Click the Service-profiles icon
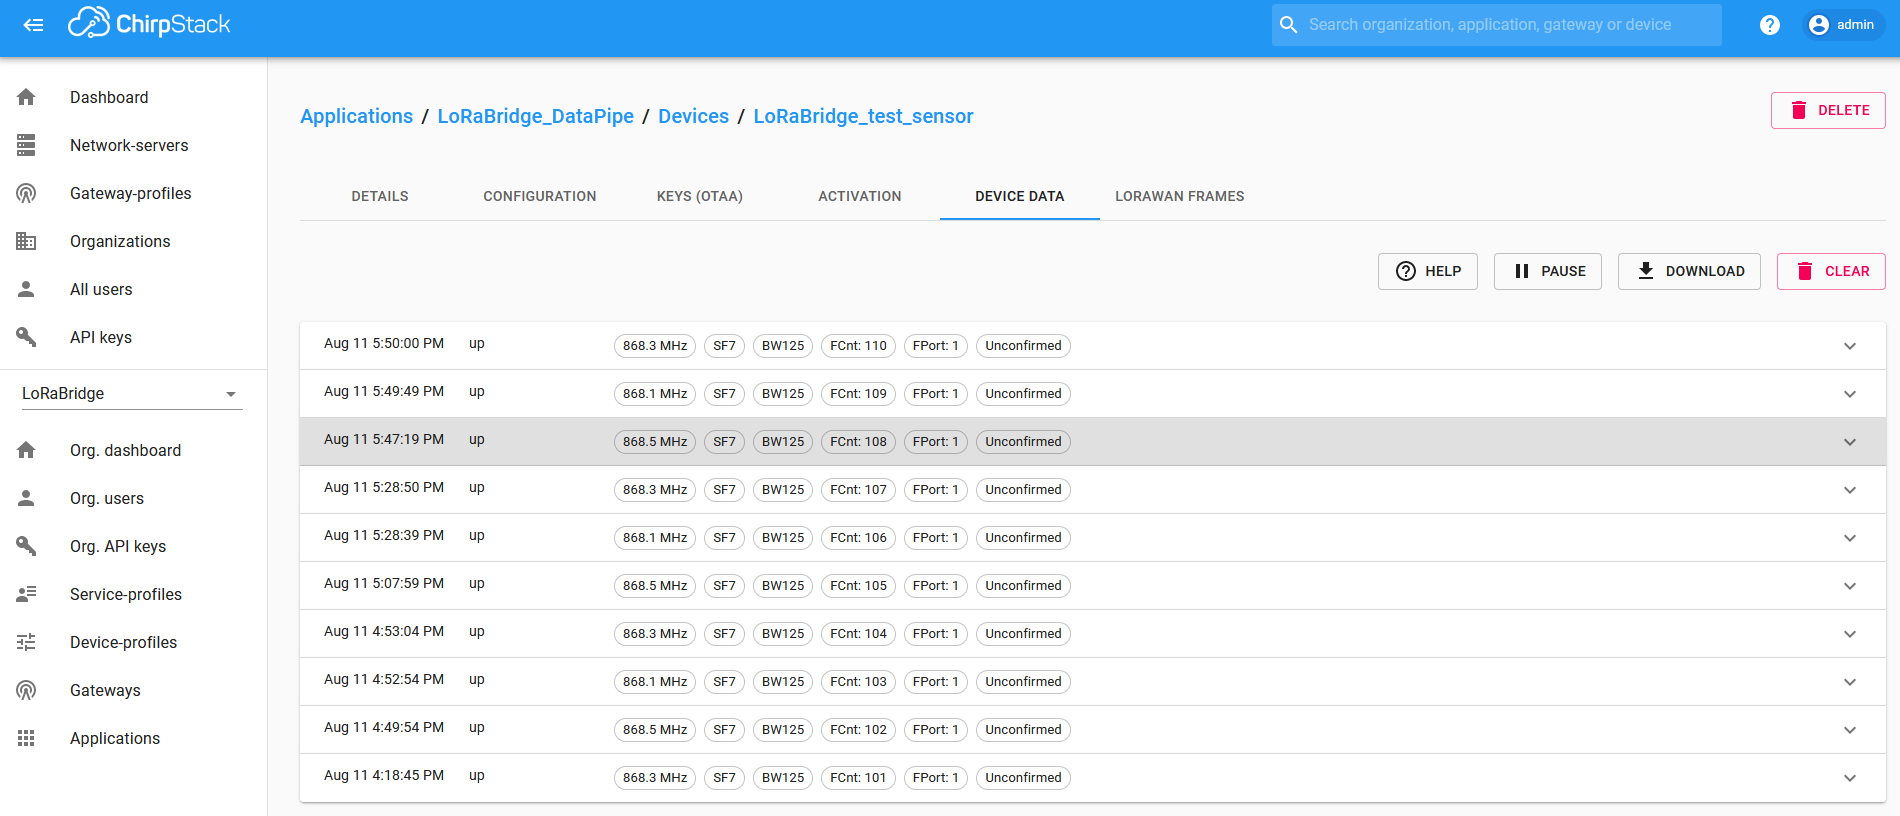The height and width of the screenshot is (816, 1900). point(26,594)
